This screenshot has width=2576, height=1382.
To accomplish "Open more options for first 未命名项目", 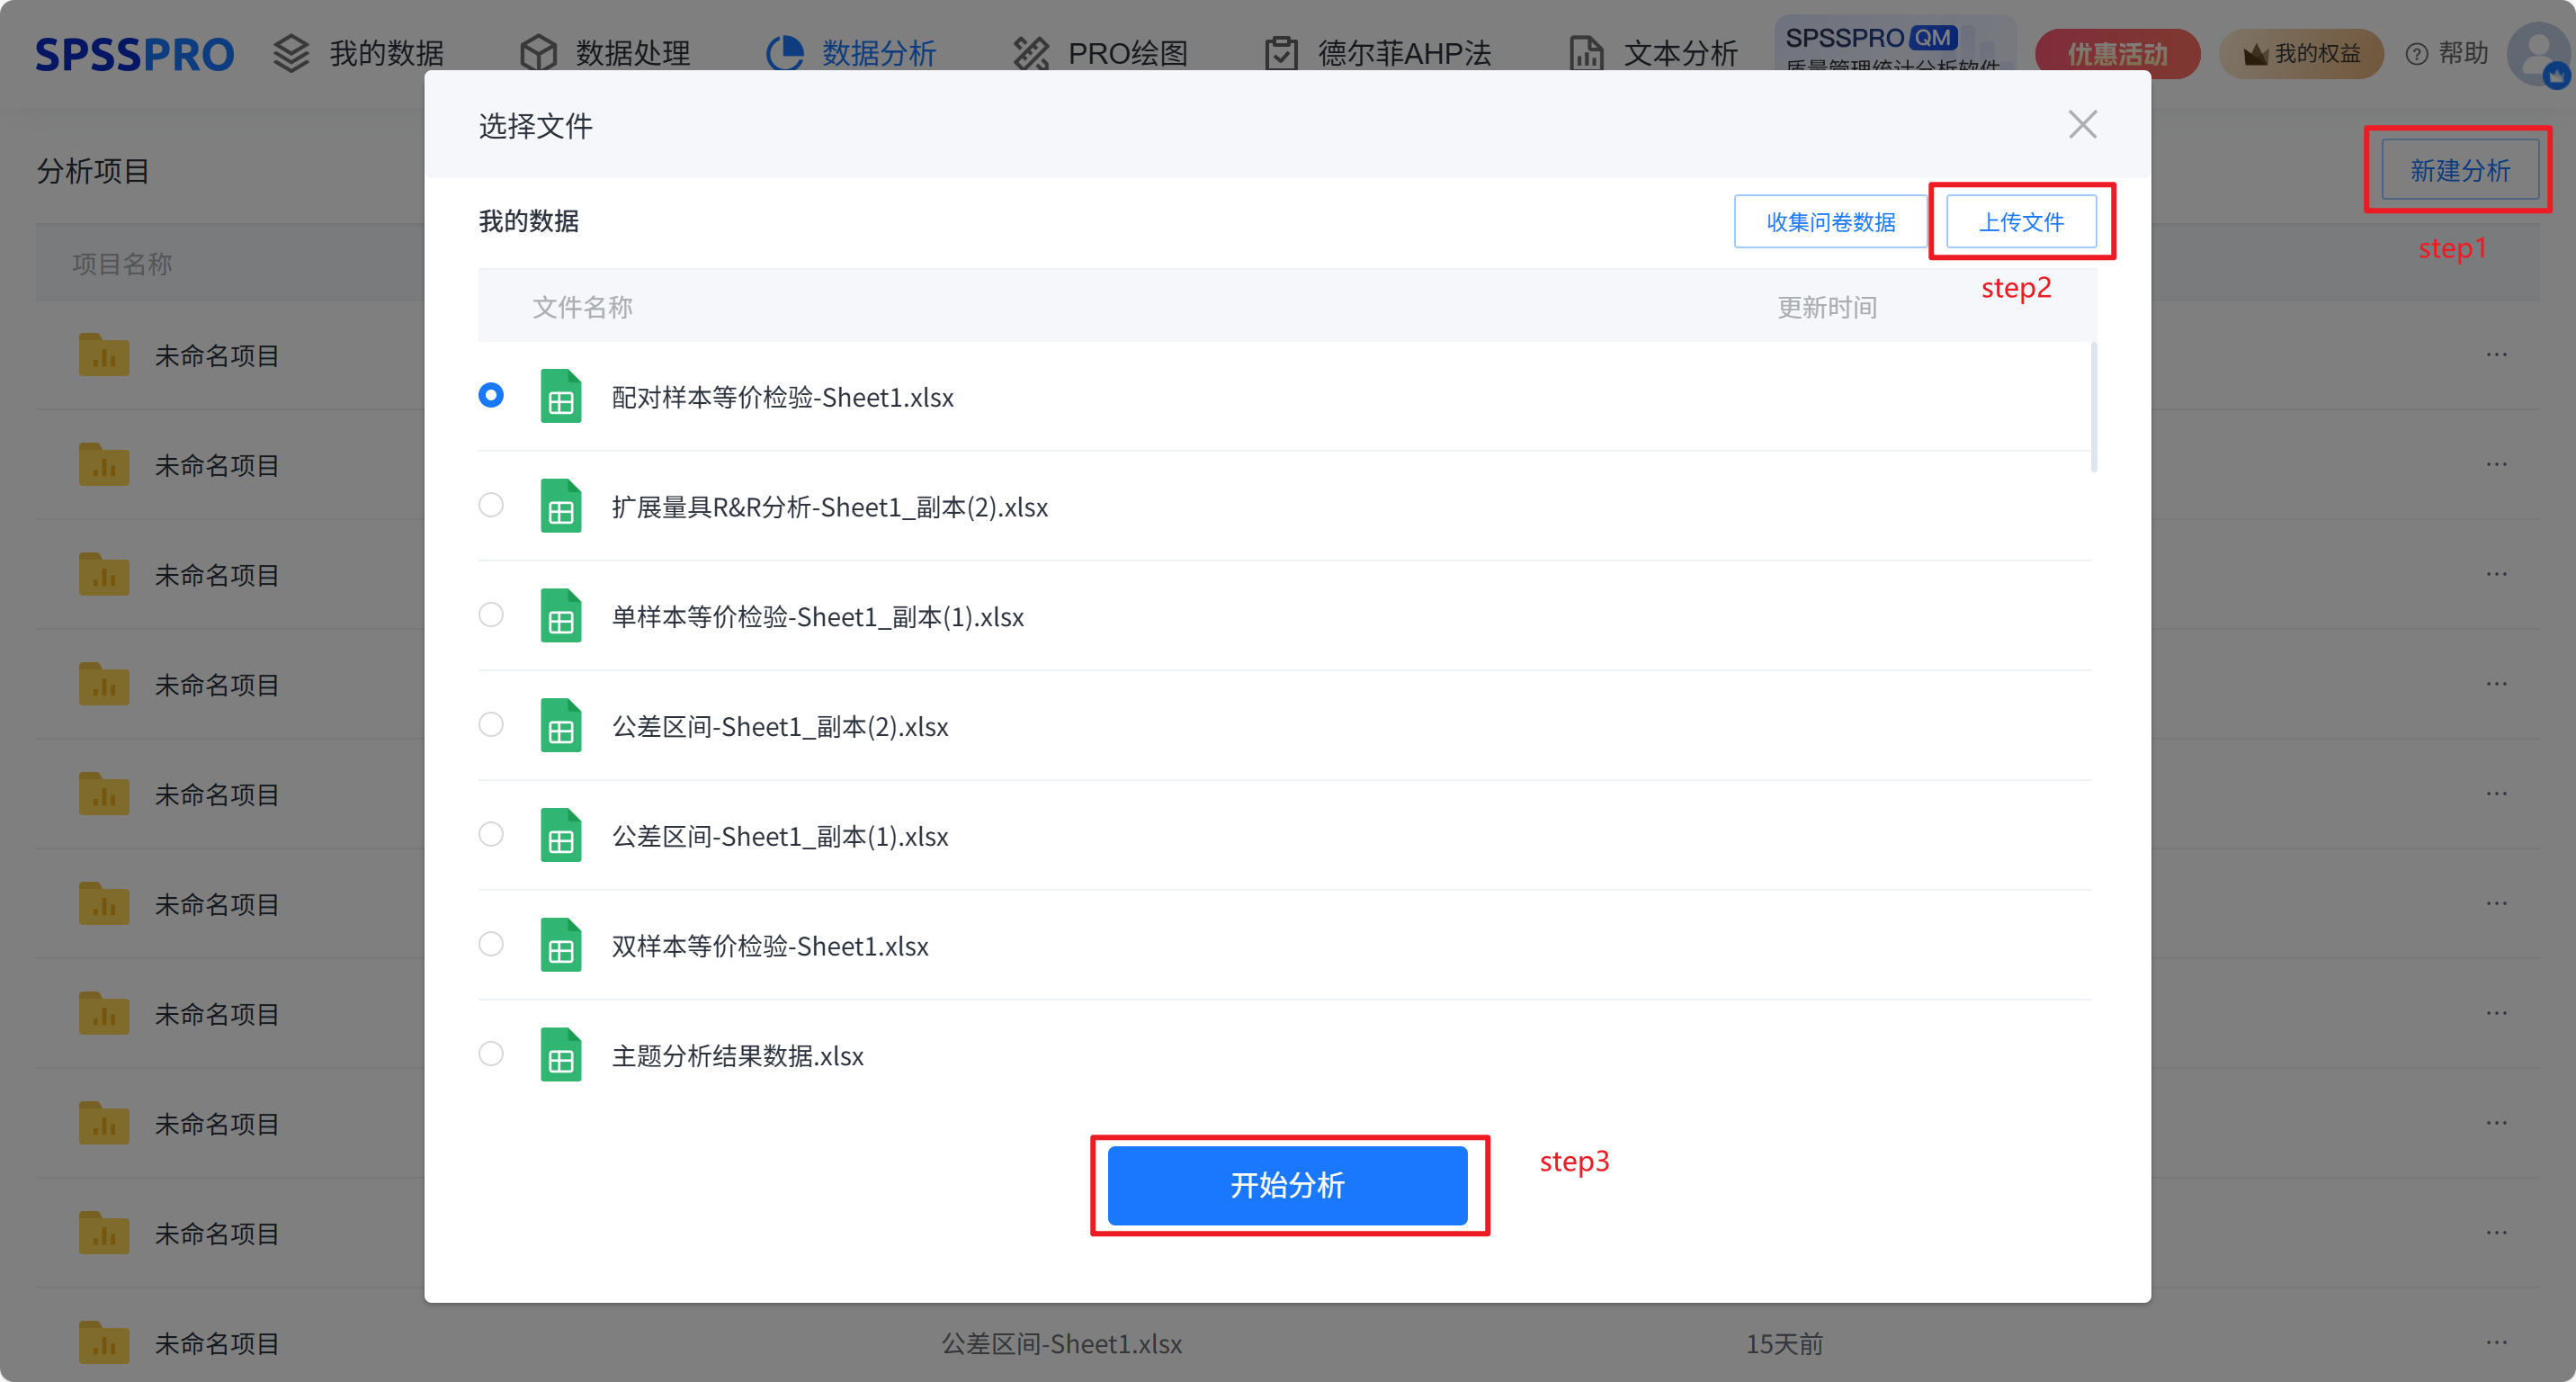I will 2496,355.
